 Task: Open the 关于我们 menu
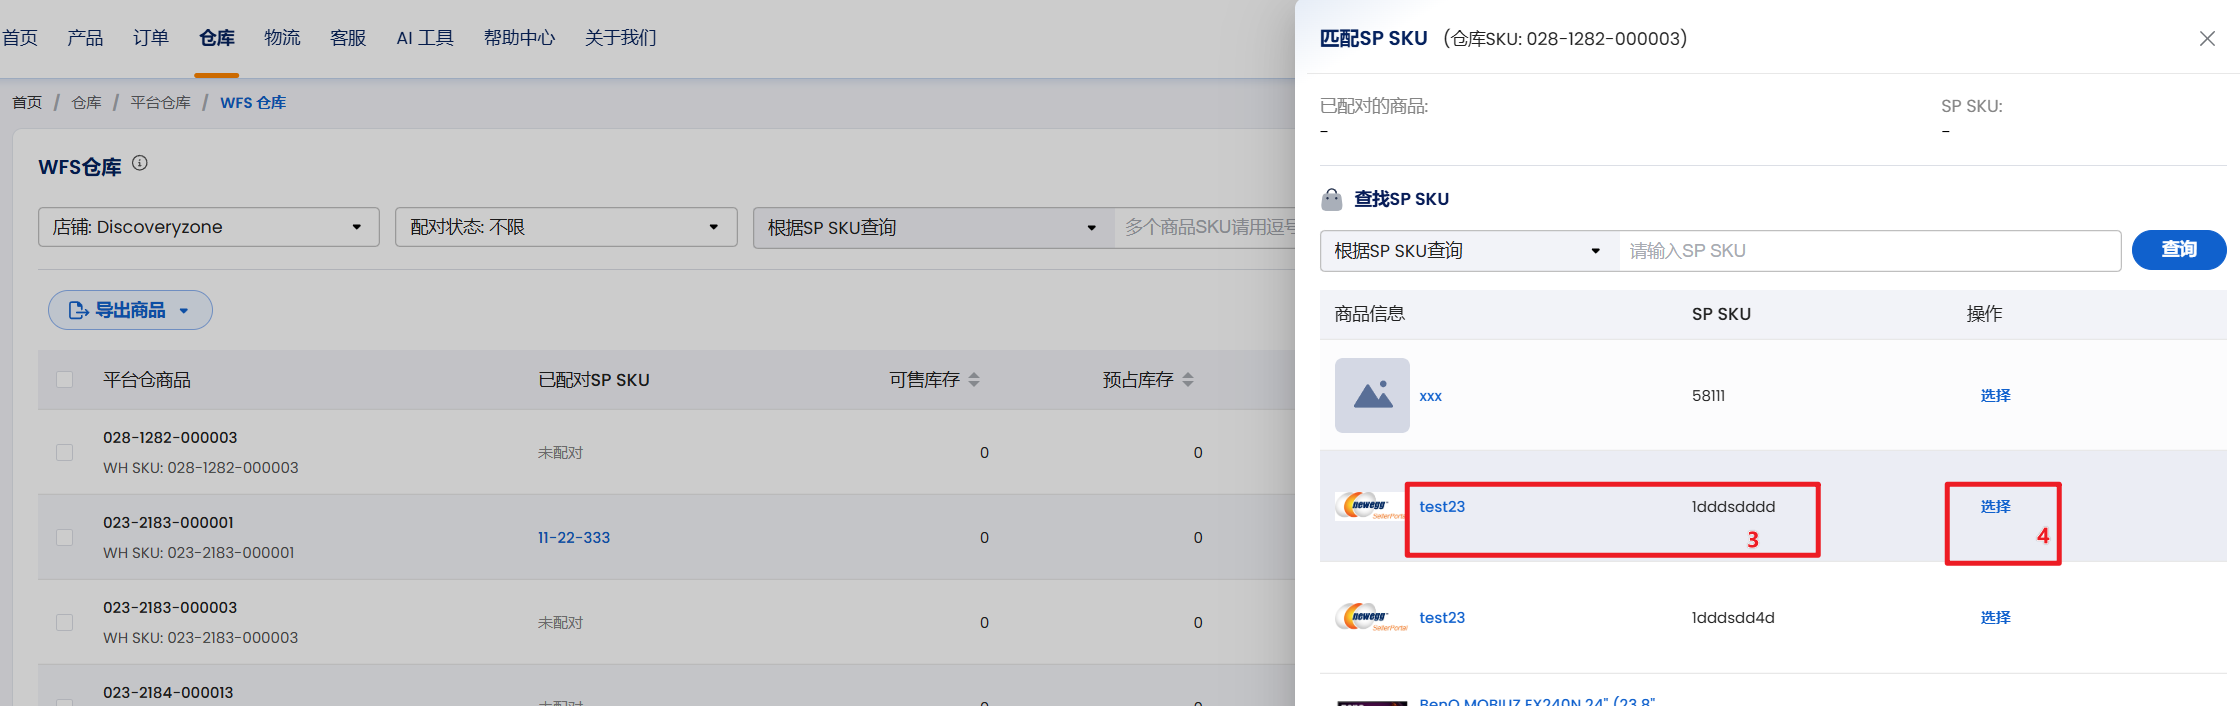coord(620,38)
